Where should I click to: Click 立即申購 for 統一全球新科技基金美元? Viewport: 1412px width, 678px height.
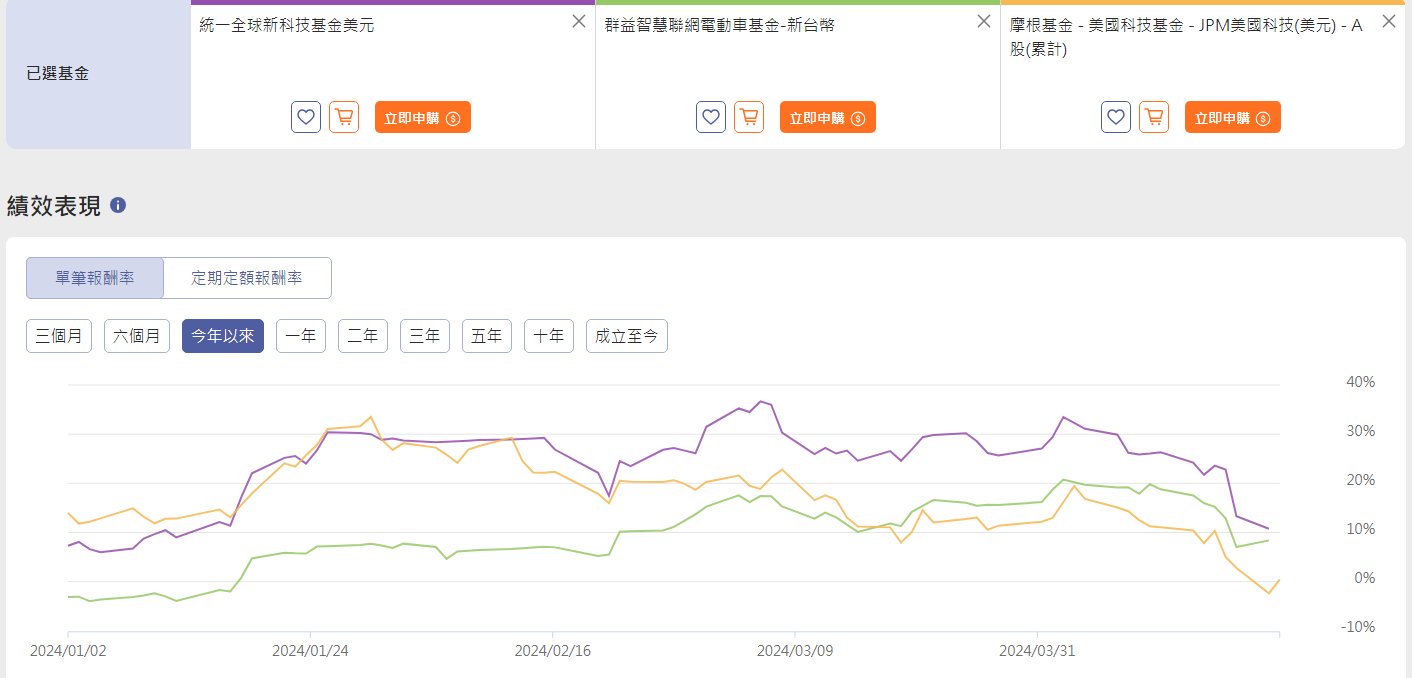point(423,117)
